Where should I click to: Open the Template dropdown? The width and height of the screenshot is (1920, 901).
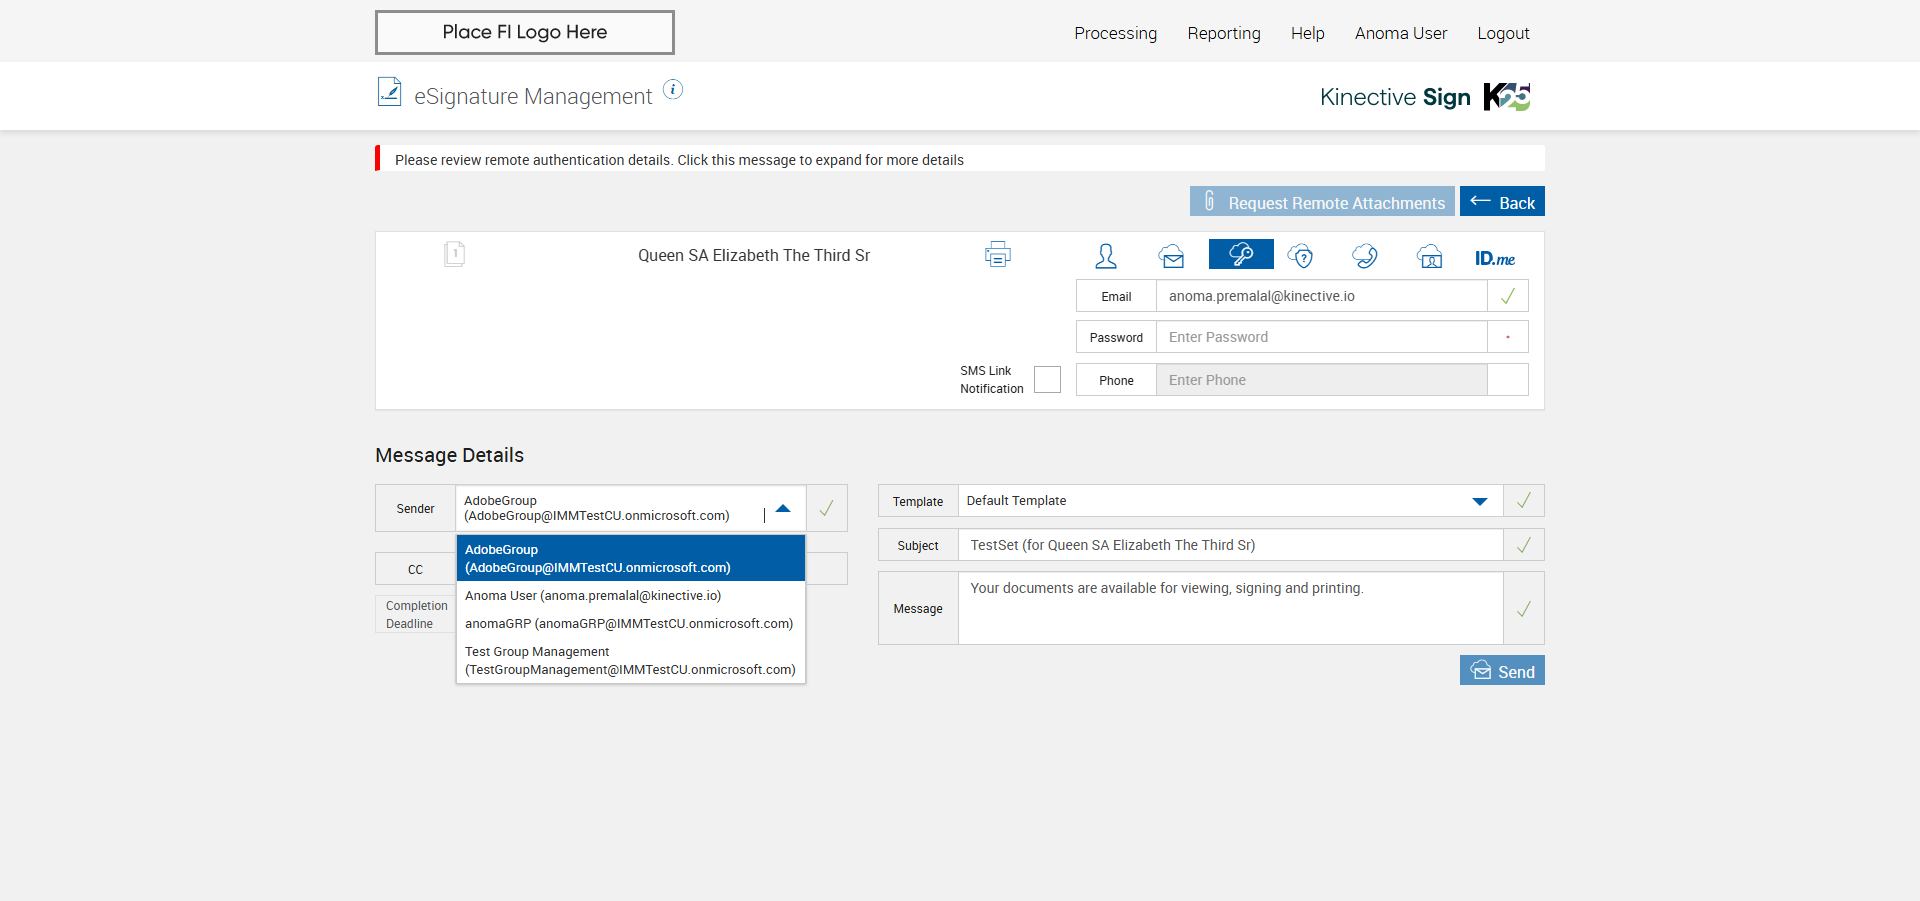click(1479, 501)
